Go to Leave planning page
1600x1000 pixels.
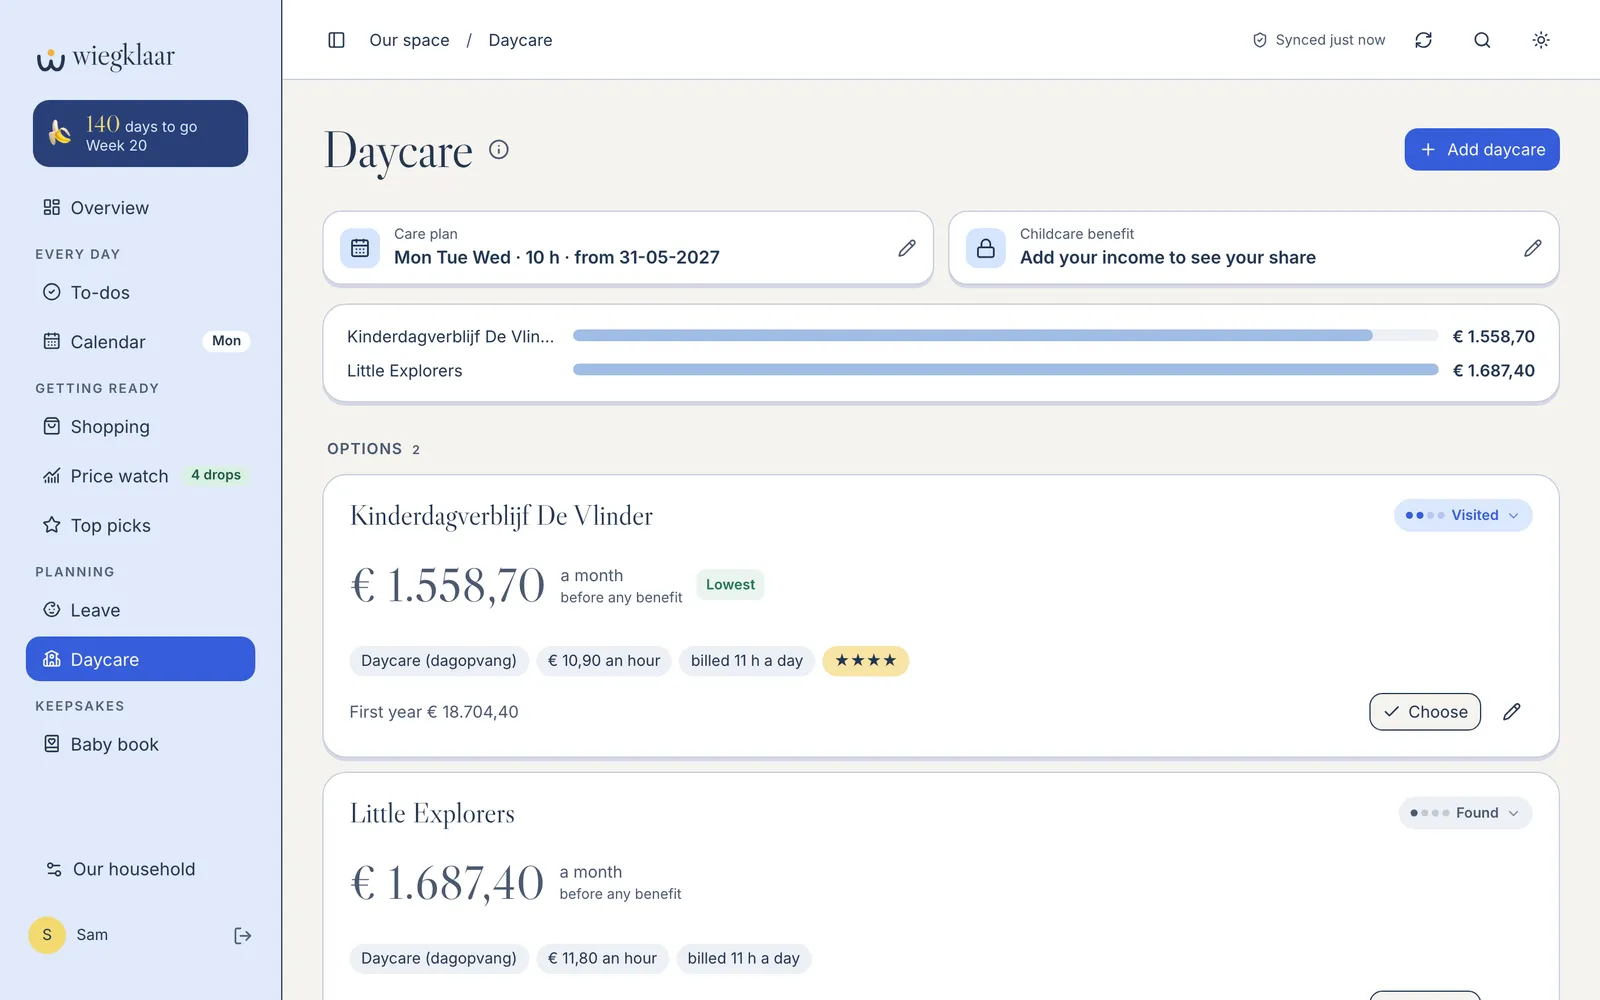point(140,610)
